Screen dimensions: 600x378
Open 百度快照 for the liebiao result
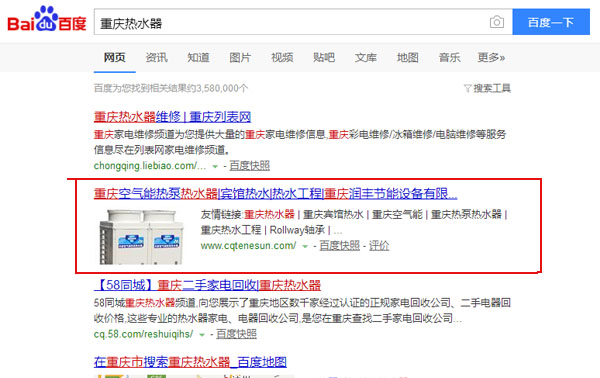pos(249,166)
